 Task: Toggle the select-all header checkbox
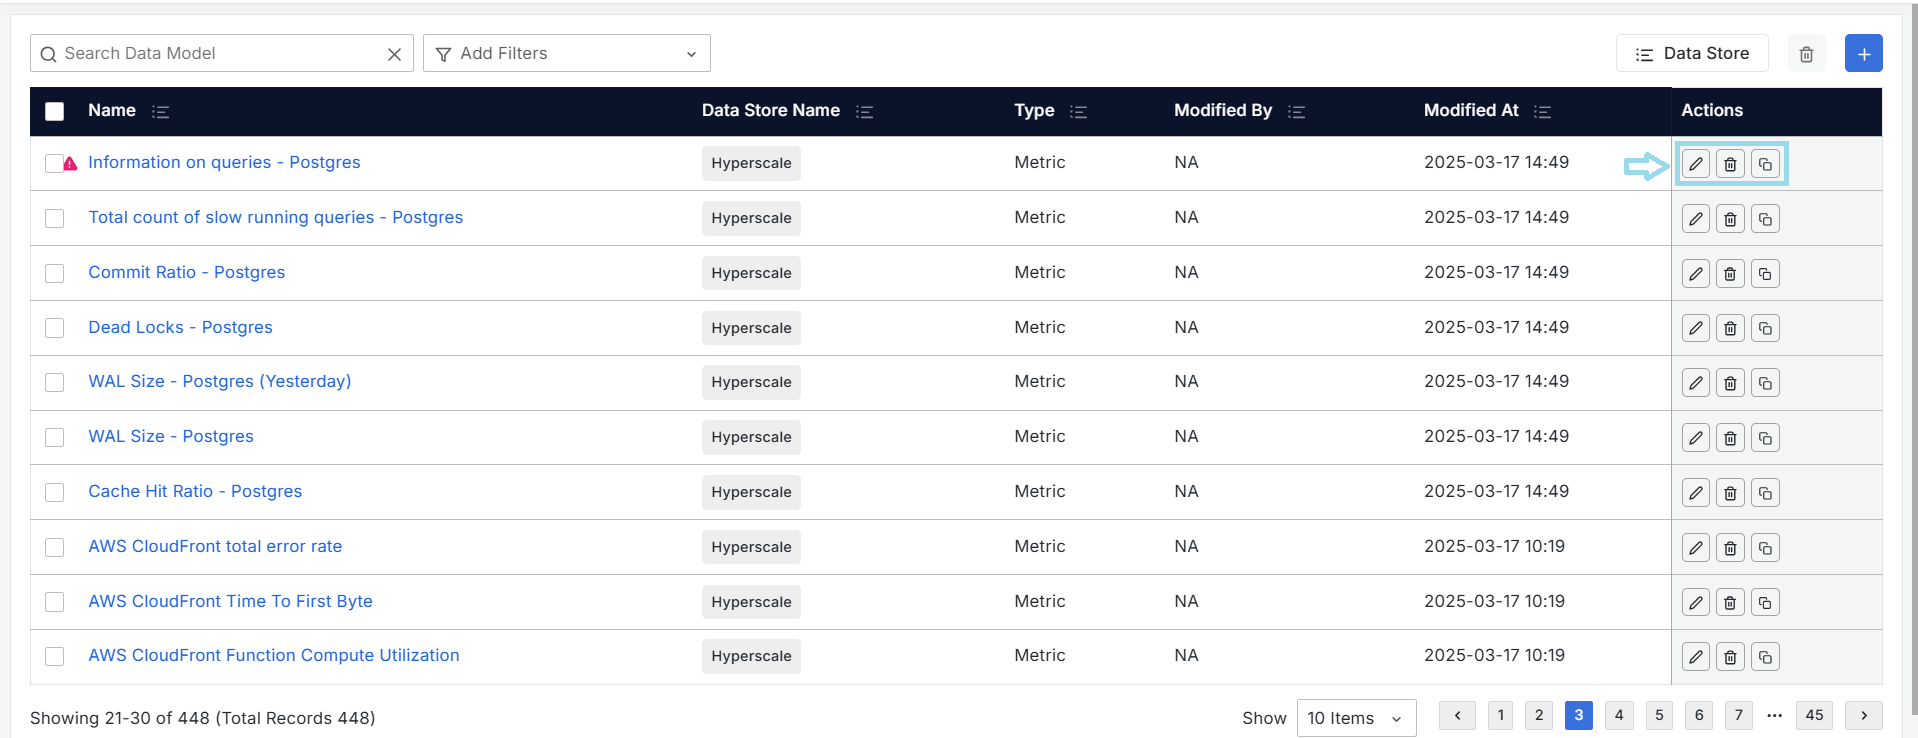click(x=55, y=112)
